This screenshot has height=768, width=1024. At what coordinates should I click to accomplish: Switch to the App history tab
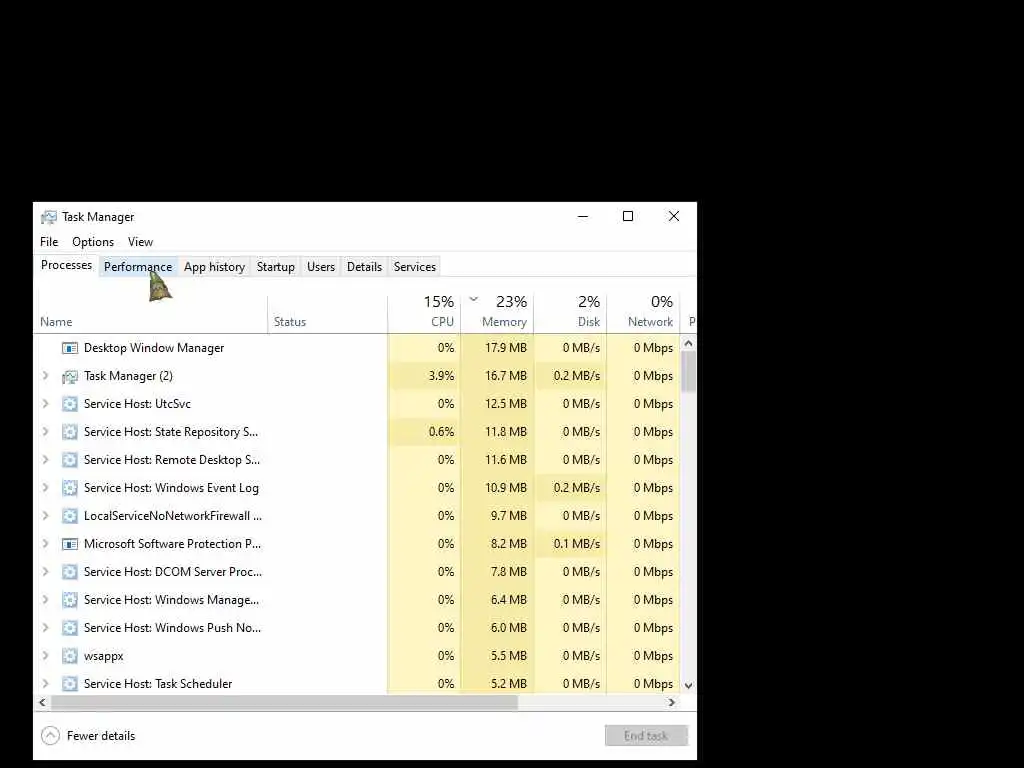pos(214,266)
